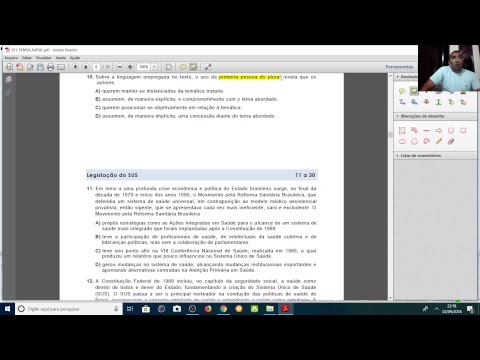Select sticky note tool in top toolbar

[x=183, y=67]
